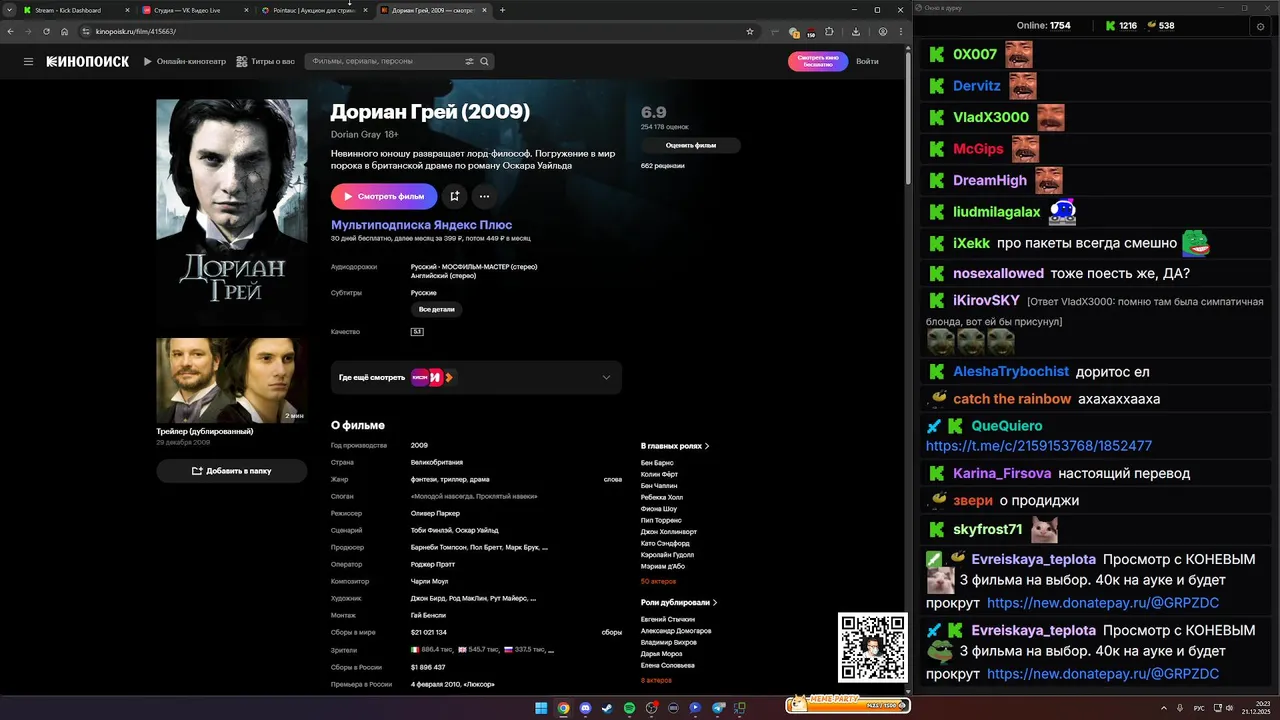Click the Смотреть фильм button
Image resolution: width=1280 pixels, height=720 pixels.
point(384,196)
